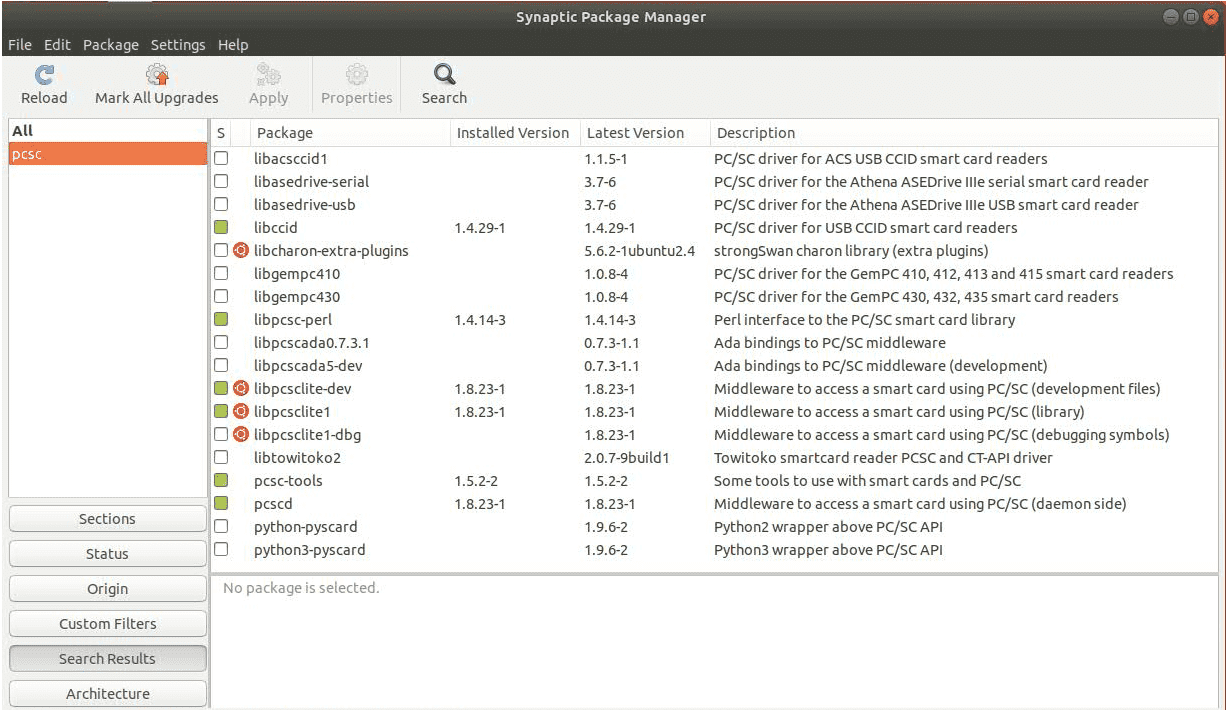Select the libccid package name
Screen dimensions: 1226x710
[276, 228]
